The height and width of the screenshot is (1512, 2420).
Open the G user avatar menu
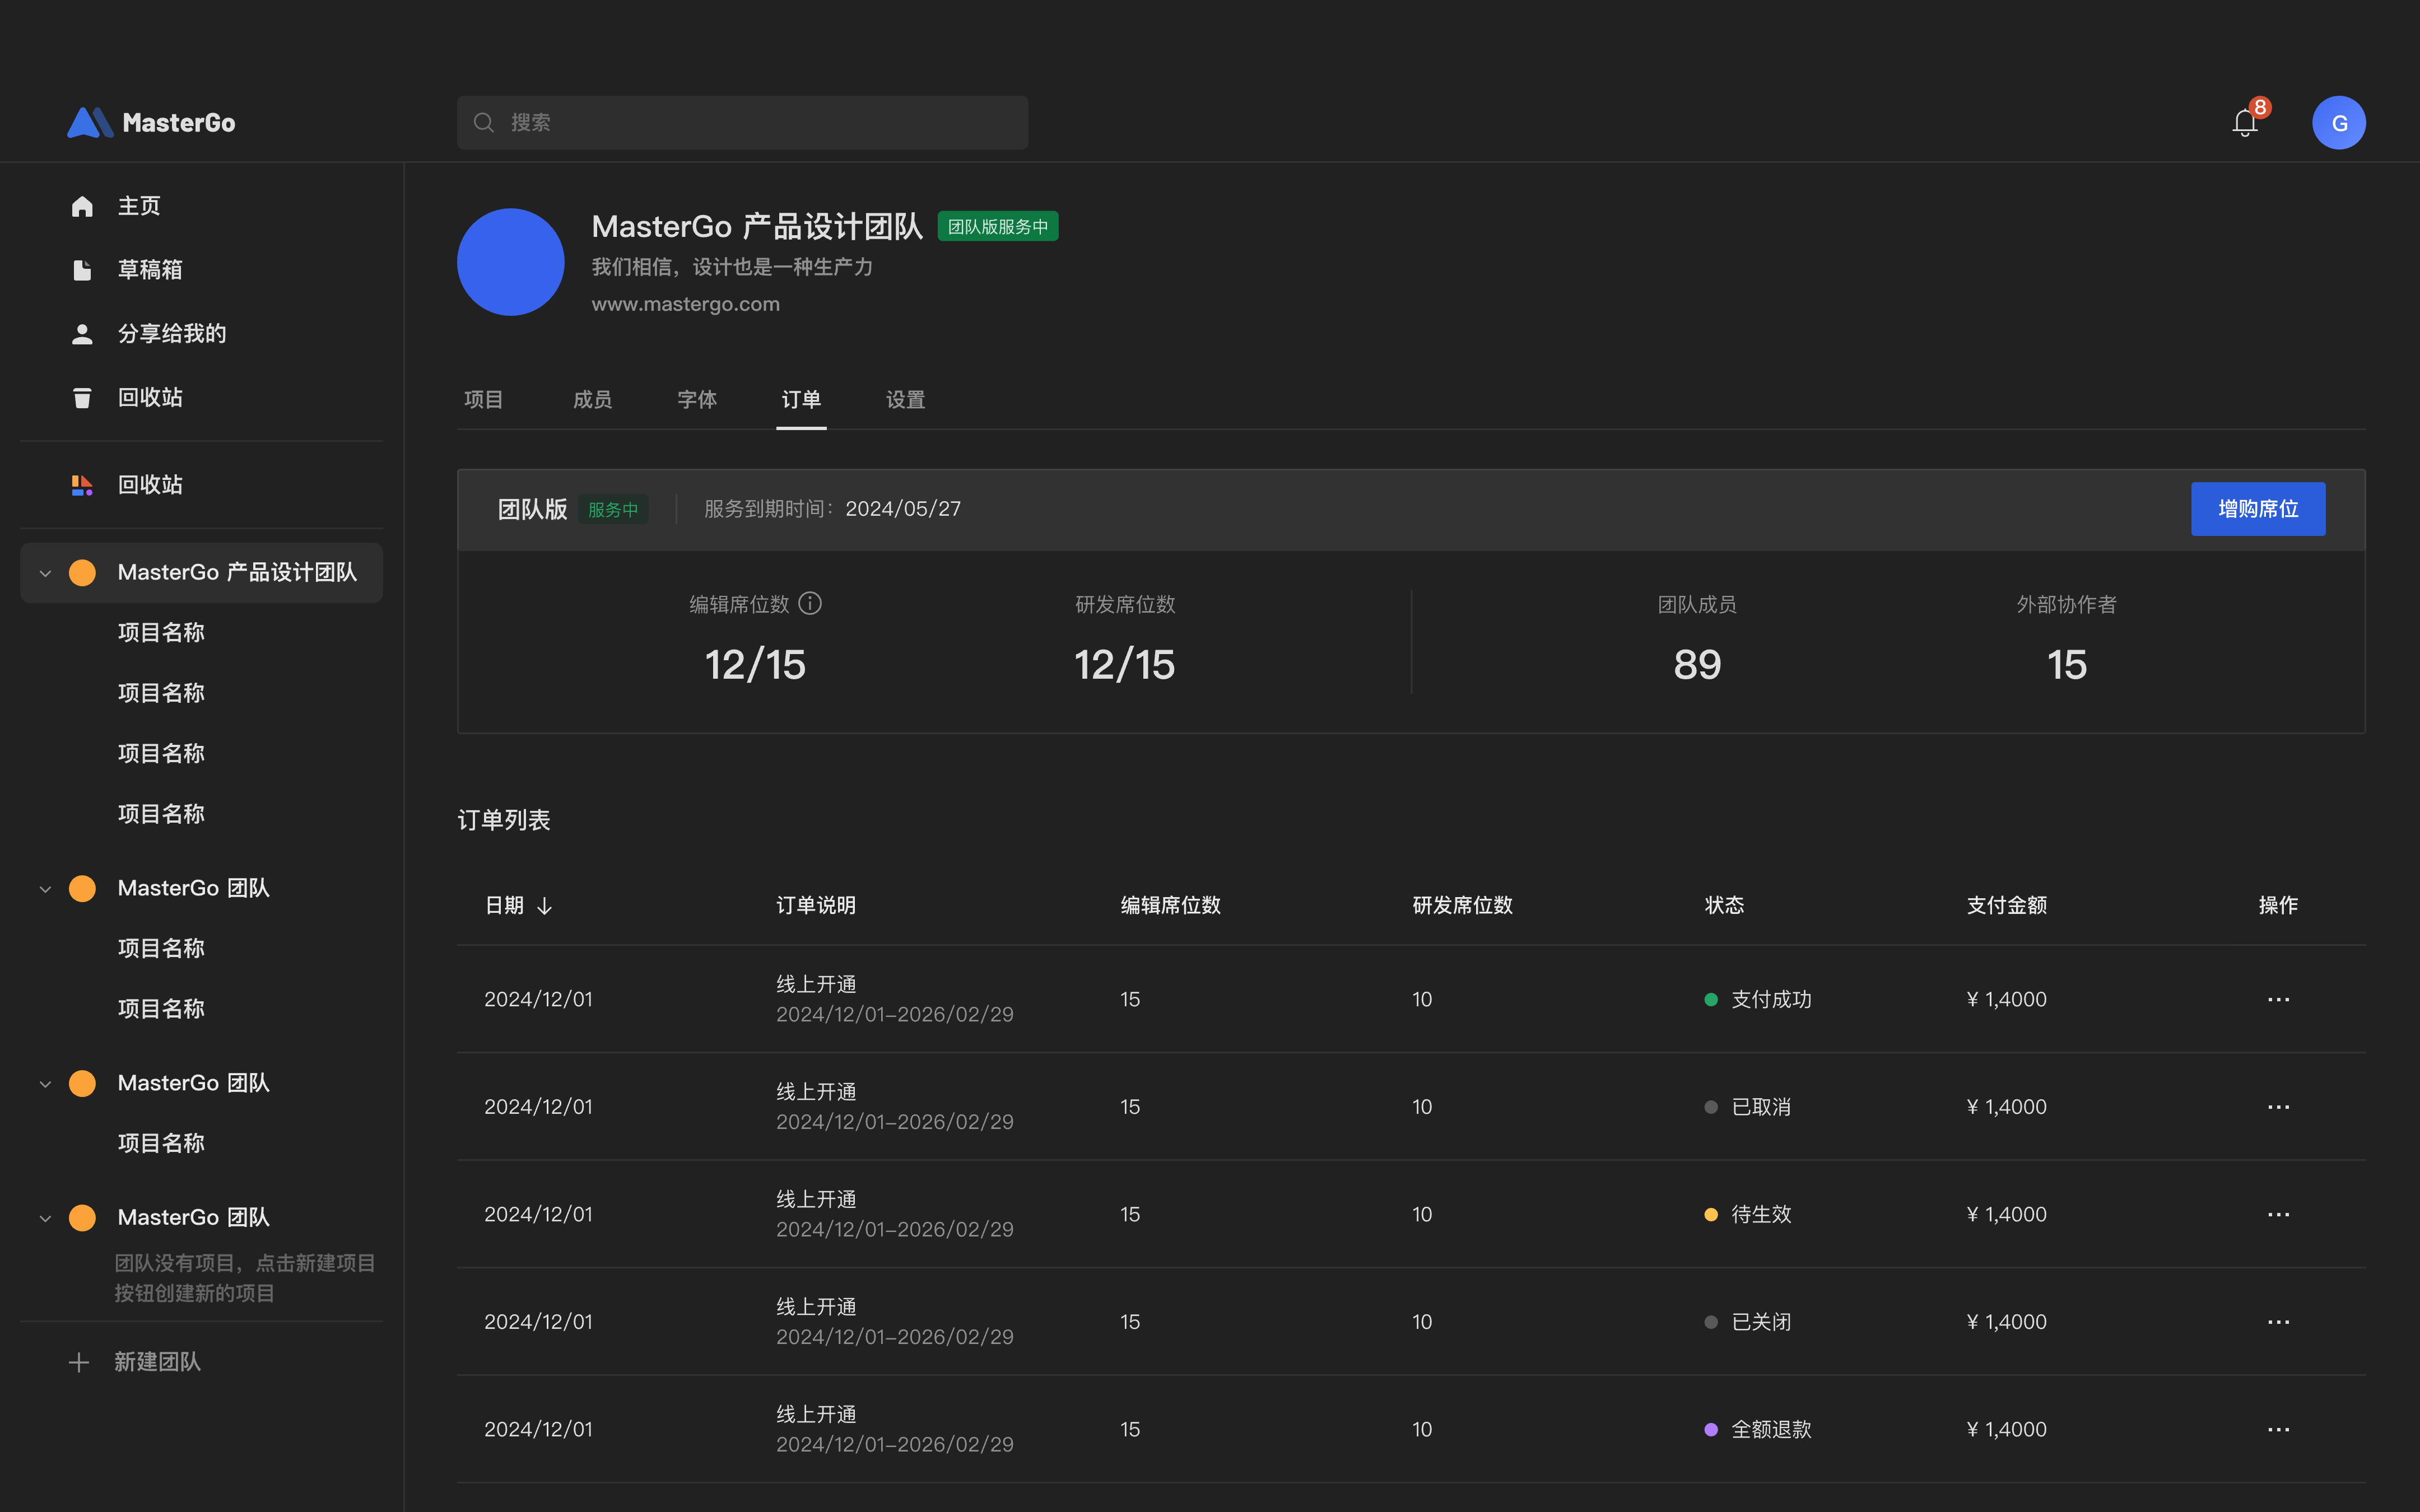2338,123
